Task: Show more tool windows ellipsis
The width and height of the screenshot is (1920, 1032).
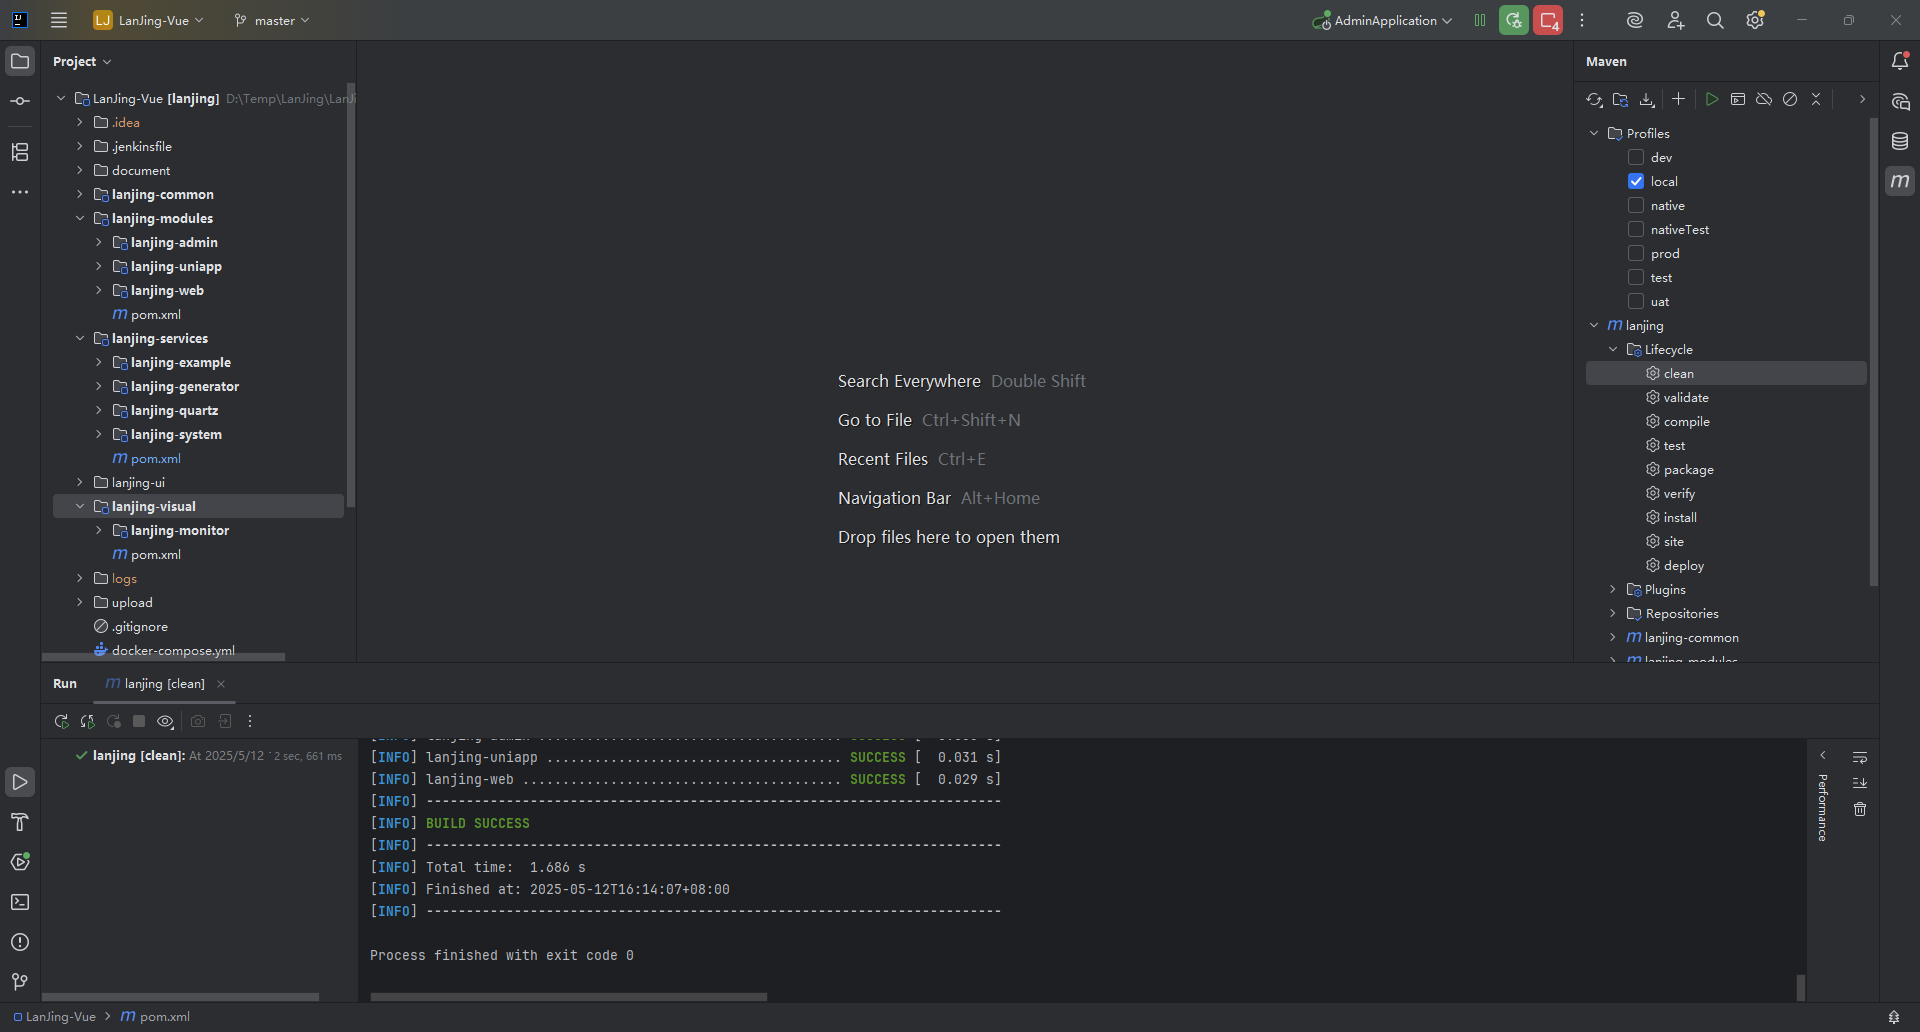Action: [x=20, y=192]
